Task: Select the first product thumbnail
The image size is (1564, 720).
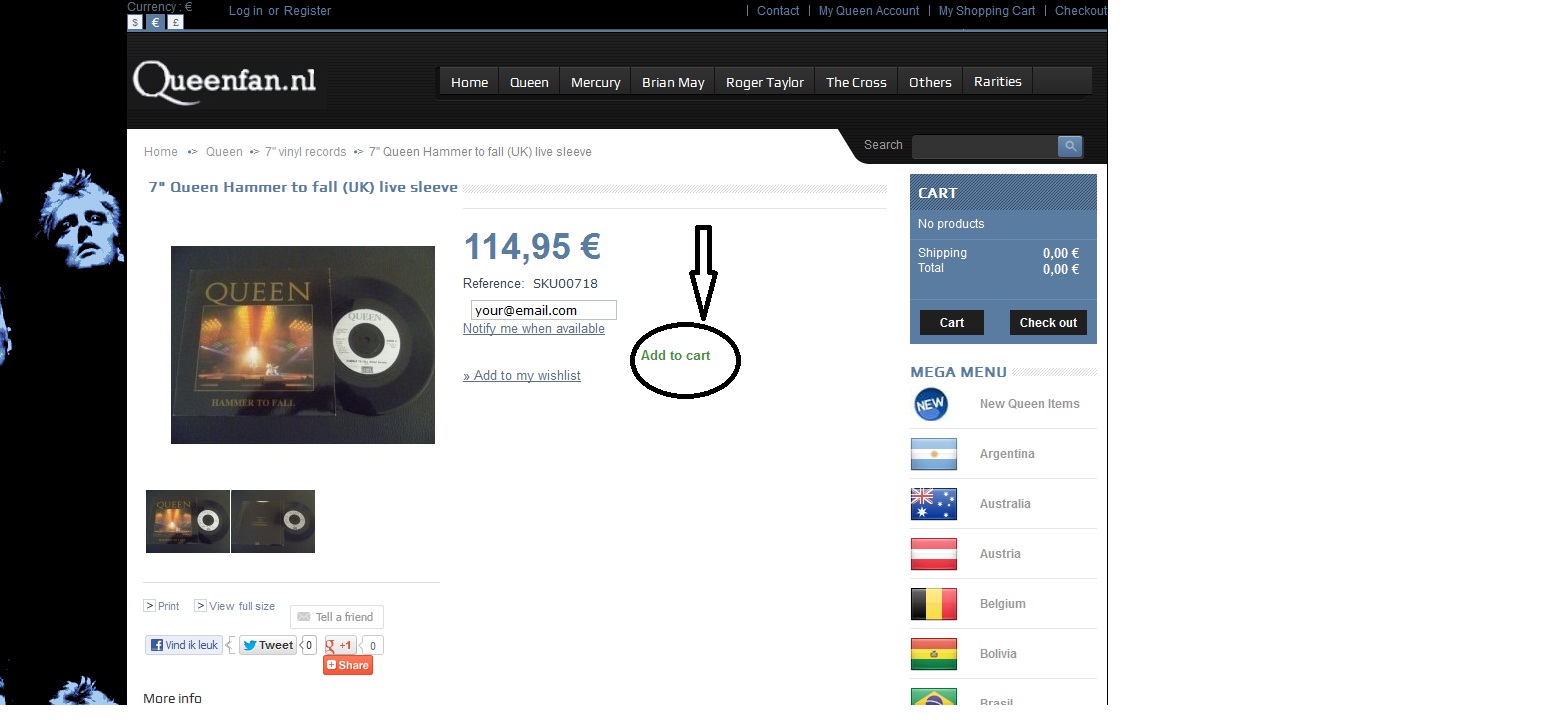Action: click(188, 521)
